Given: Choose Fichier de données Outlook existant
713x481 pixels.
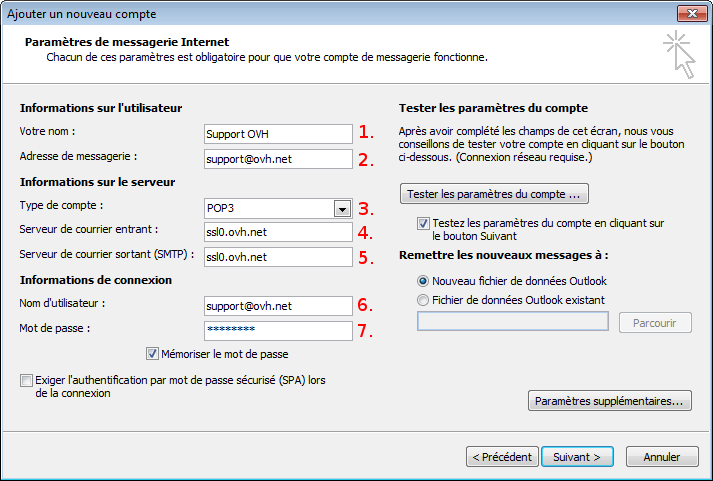Looking at the screenshot, I should pos(424,299).
